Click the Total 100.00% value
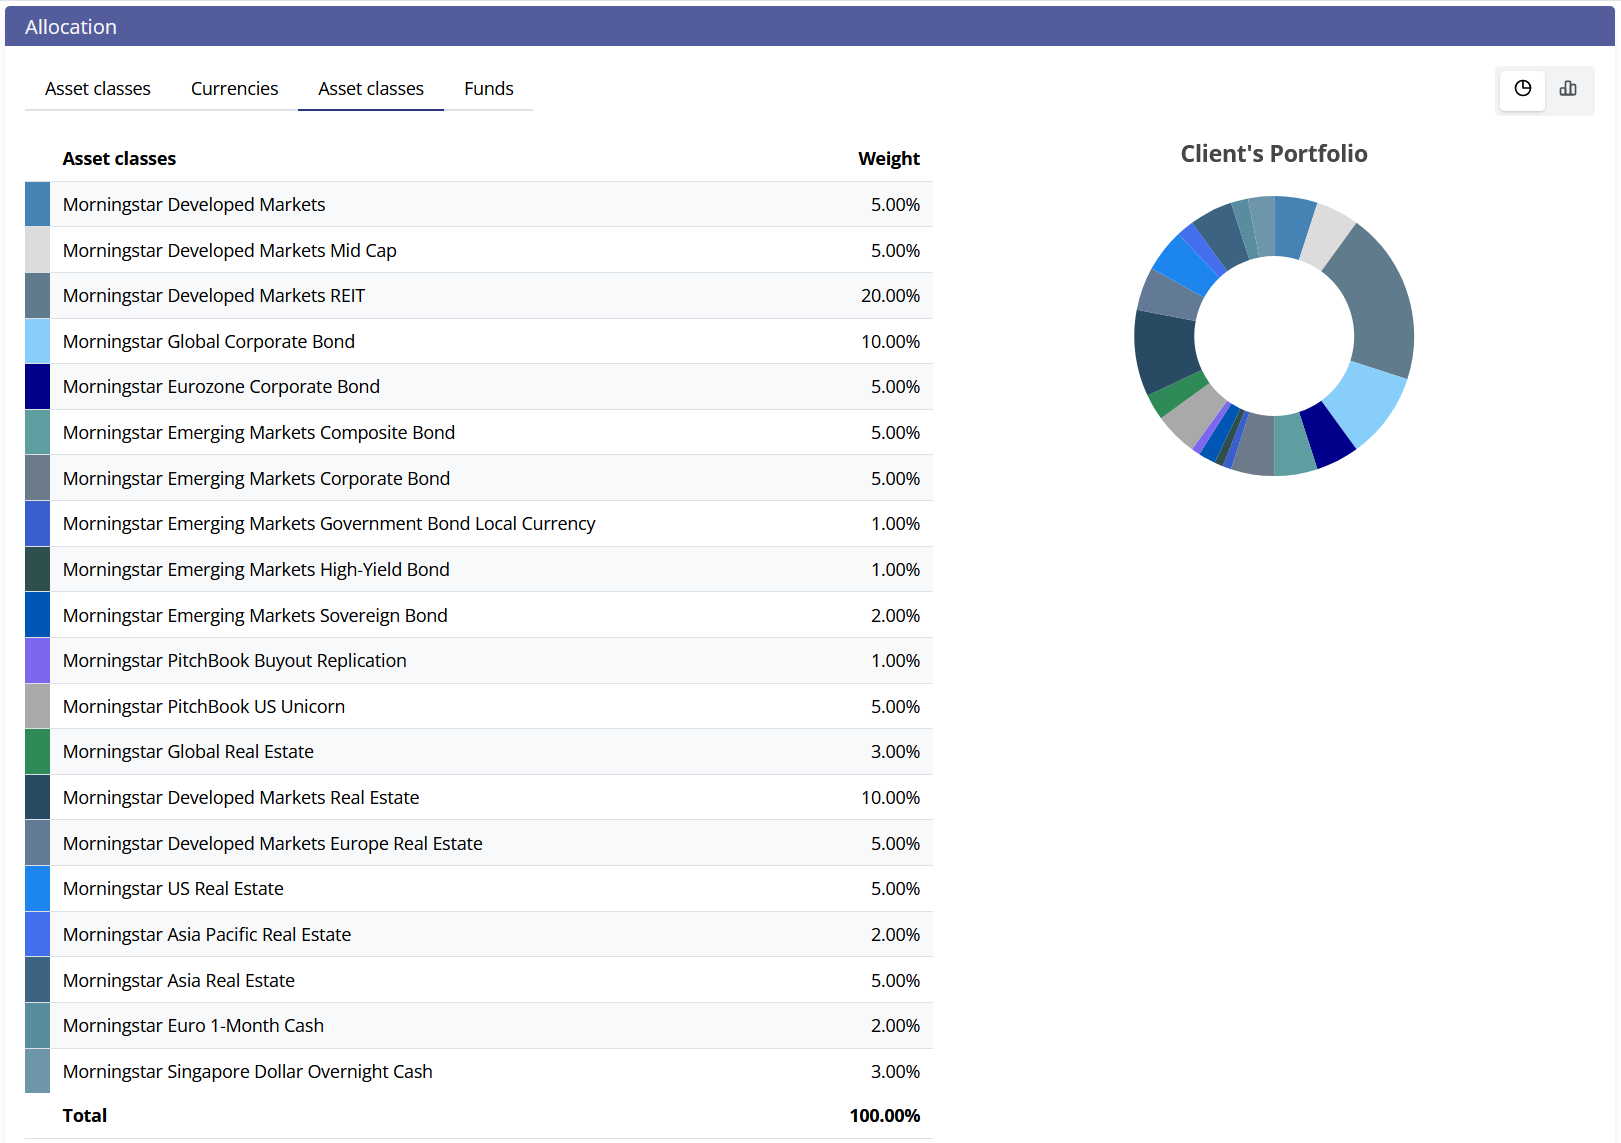The height and width of the screenshot is (1143, 1621). click(x=884, y=1116)
